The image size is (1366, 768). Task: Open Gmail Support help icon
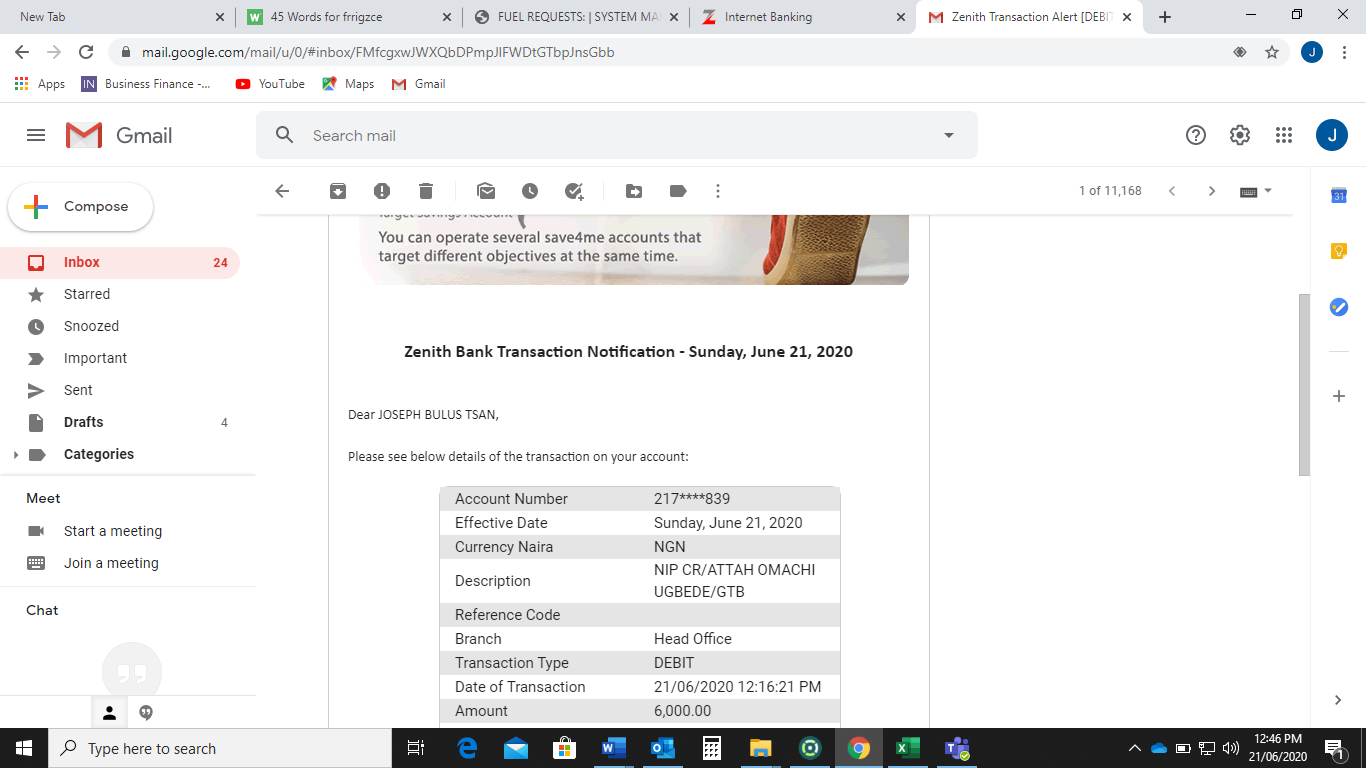pos(1196,135)
